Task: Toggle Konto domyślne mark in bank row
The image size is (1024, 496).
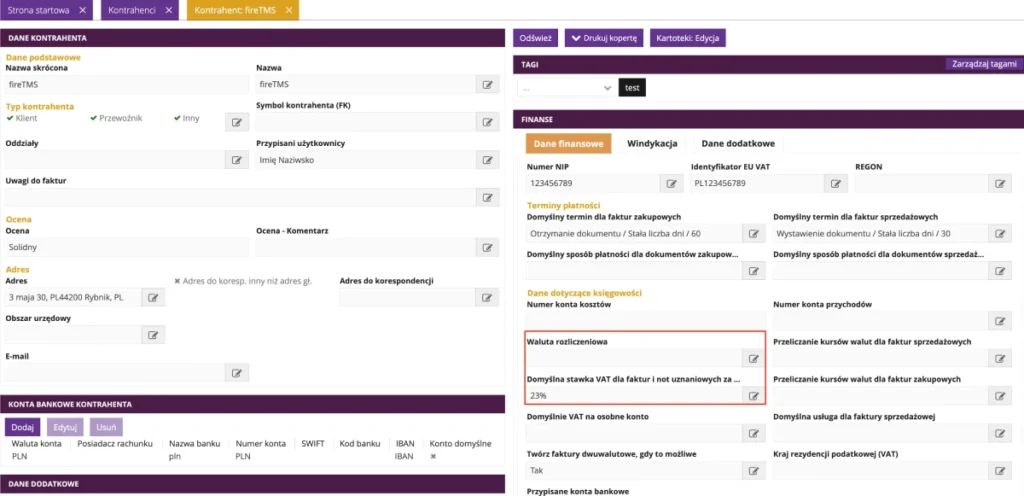Action: coord(433,456)
